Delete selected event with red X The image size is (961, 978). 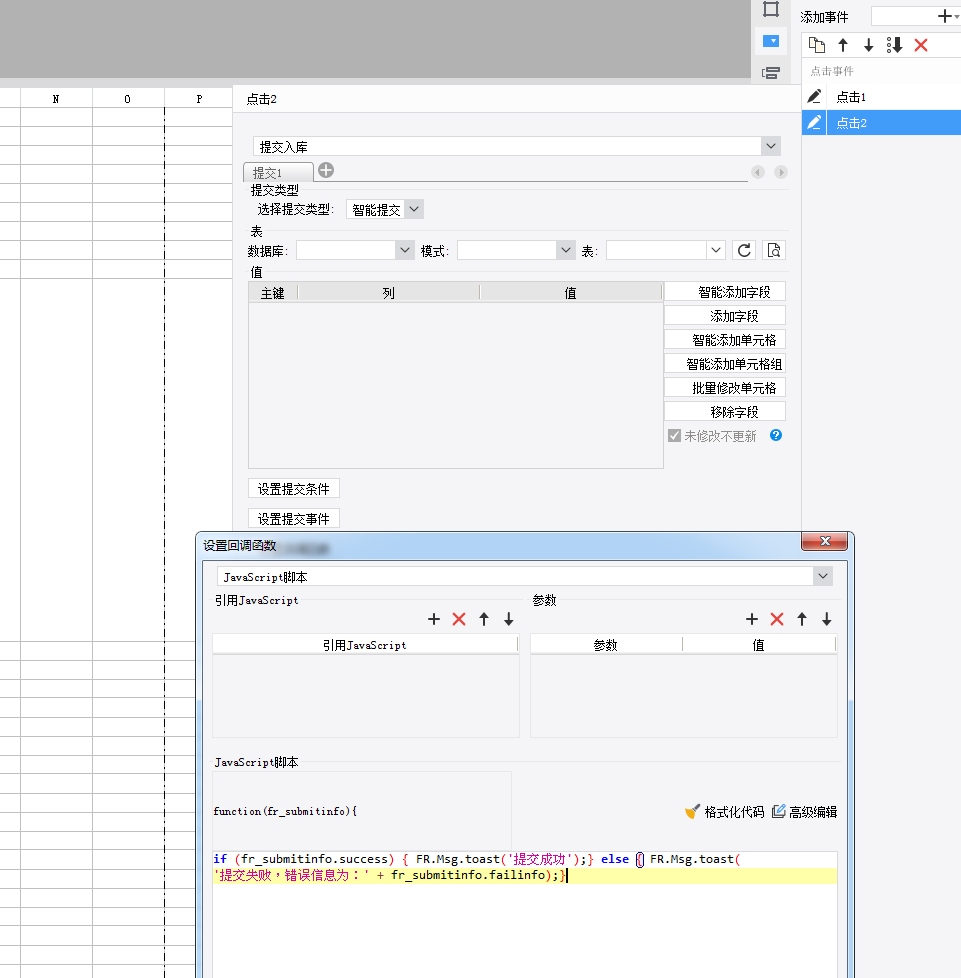(921, 45)
